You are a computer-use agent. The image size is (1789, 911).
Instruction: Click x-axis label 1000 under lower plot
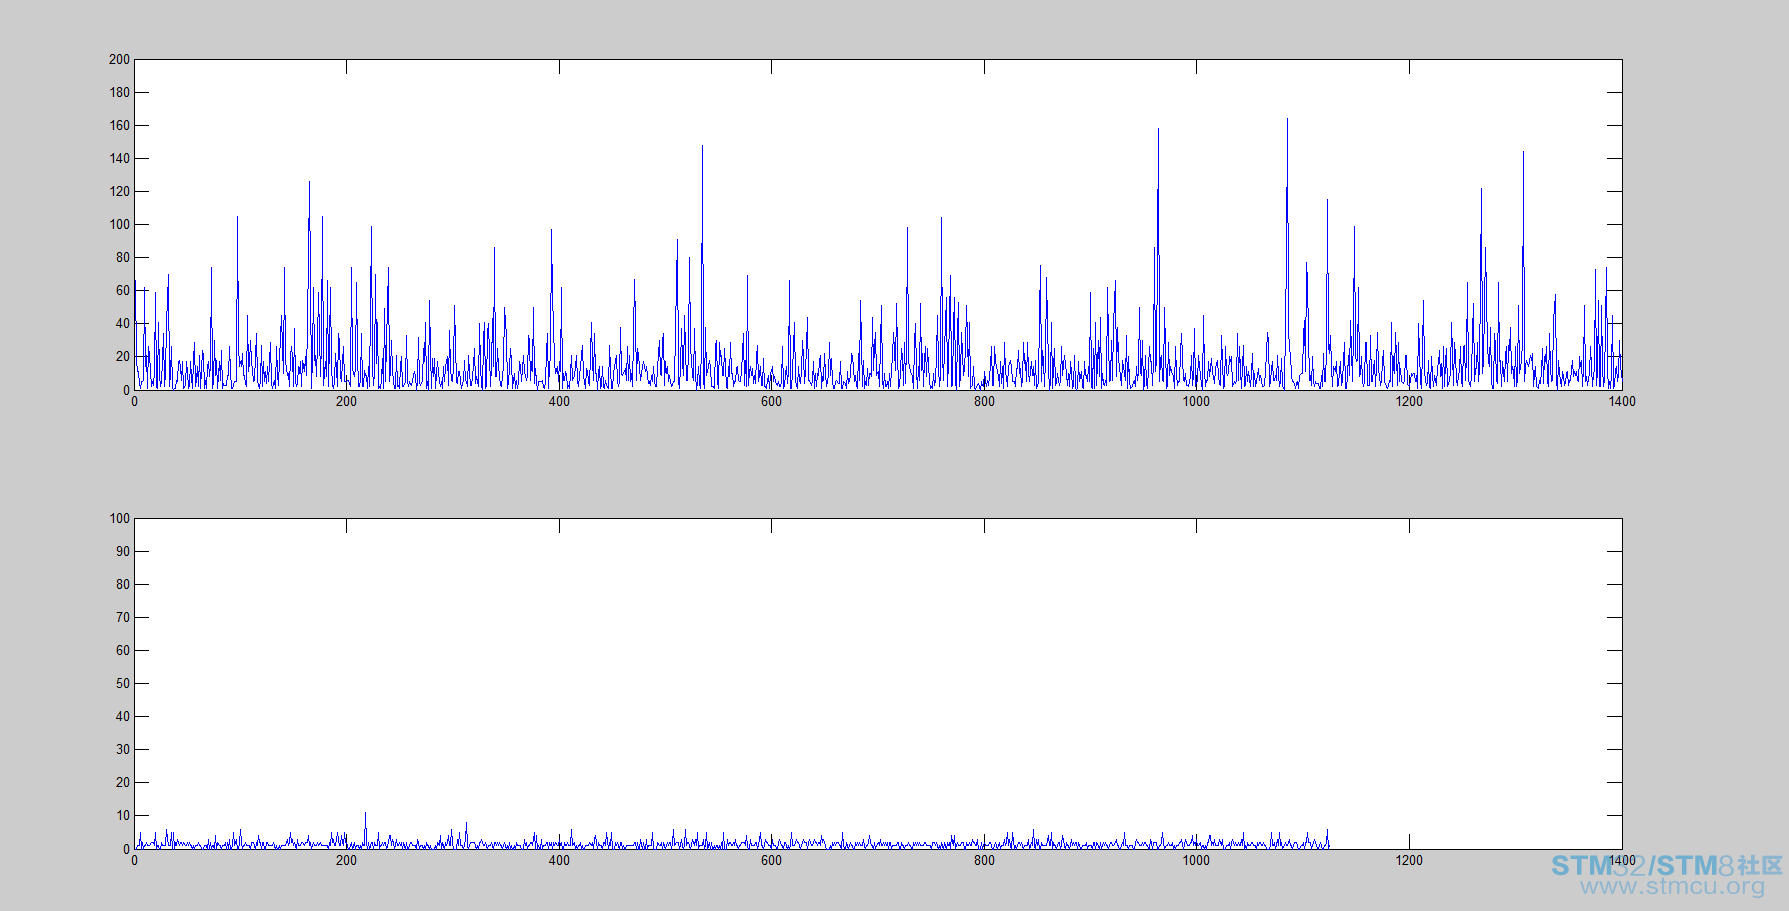tap(1196, 860)
